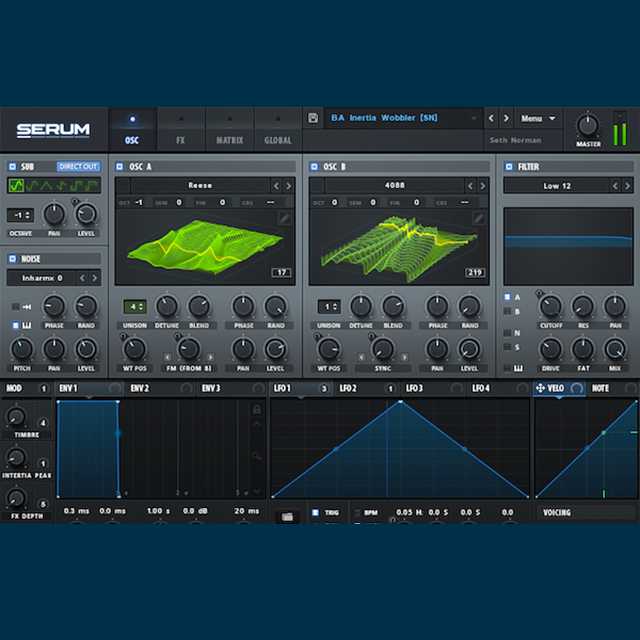The height and width of the screenshot is (640, 640).
Task: Click the DIRECT OUT button
Action: pos(78,167)
